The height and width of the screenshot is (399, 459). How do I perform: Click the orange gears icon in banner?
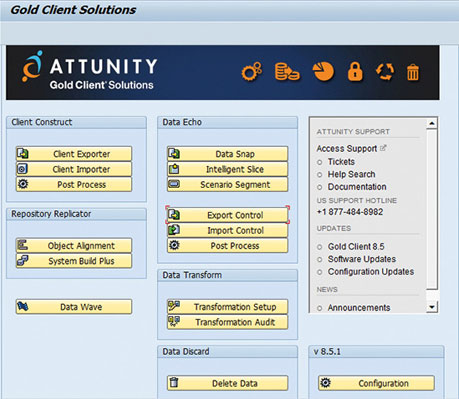point(251,71)
